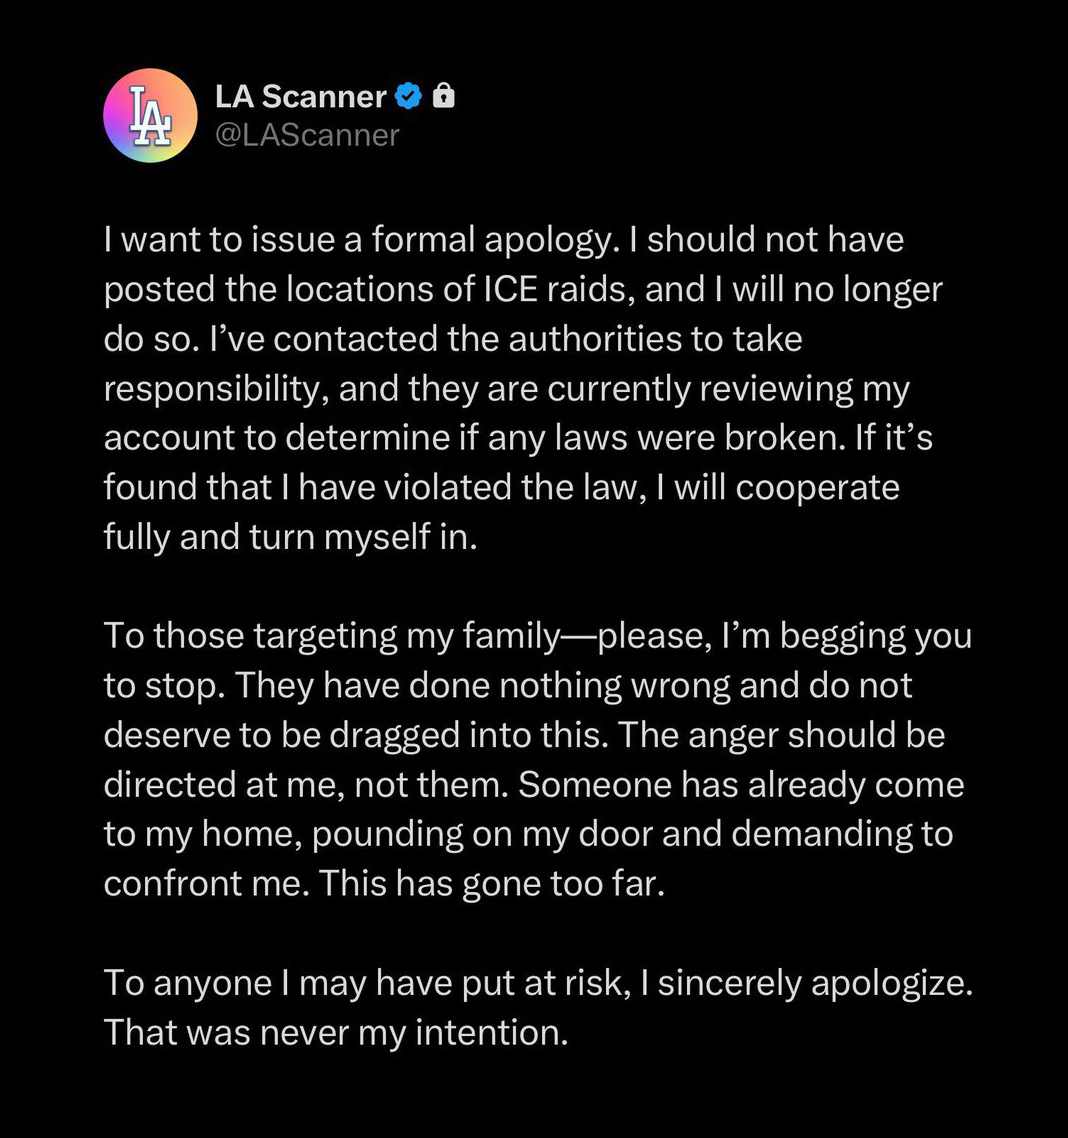Click the white LA logo inside the avatar
The height and width of the screenshot is (1138, 1068).
point(150,116)
